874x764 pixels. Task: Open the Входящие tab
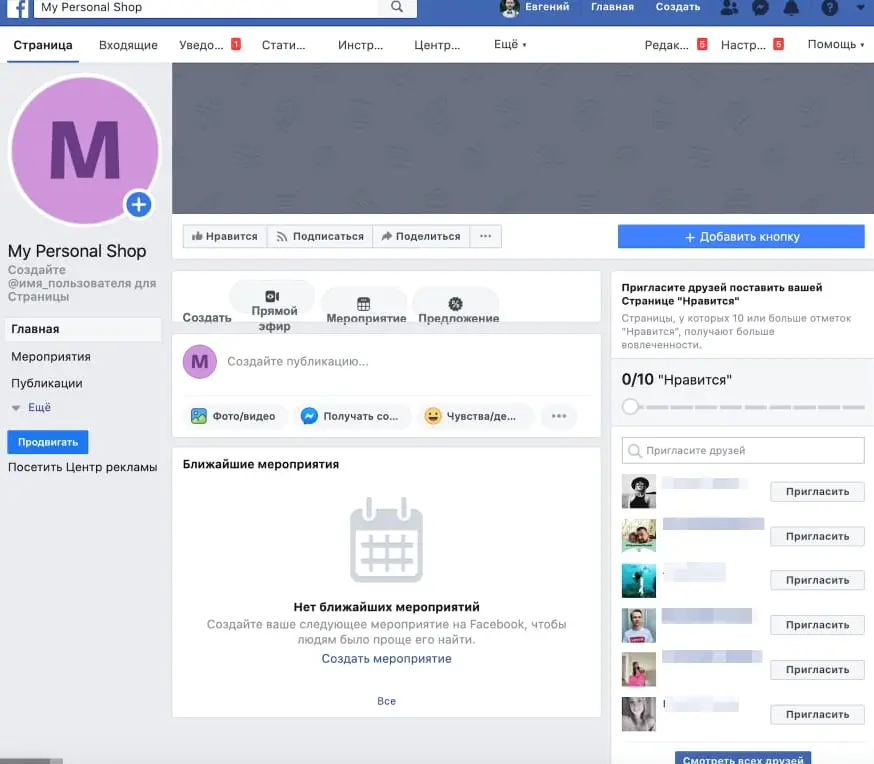(128, 45)
